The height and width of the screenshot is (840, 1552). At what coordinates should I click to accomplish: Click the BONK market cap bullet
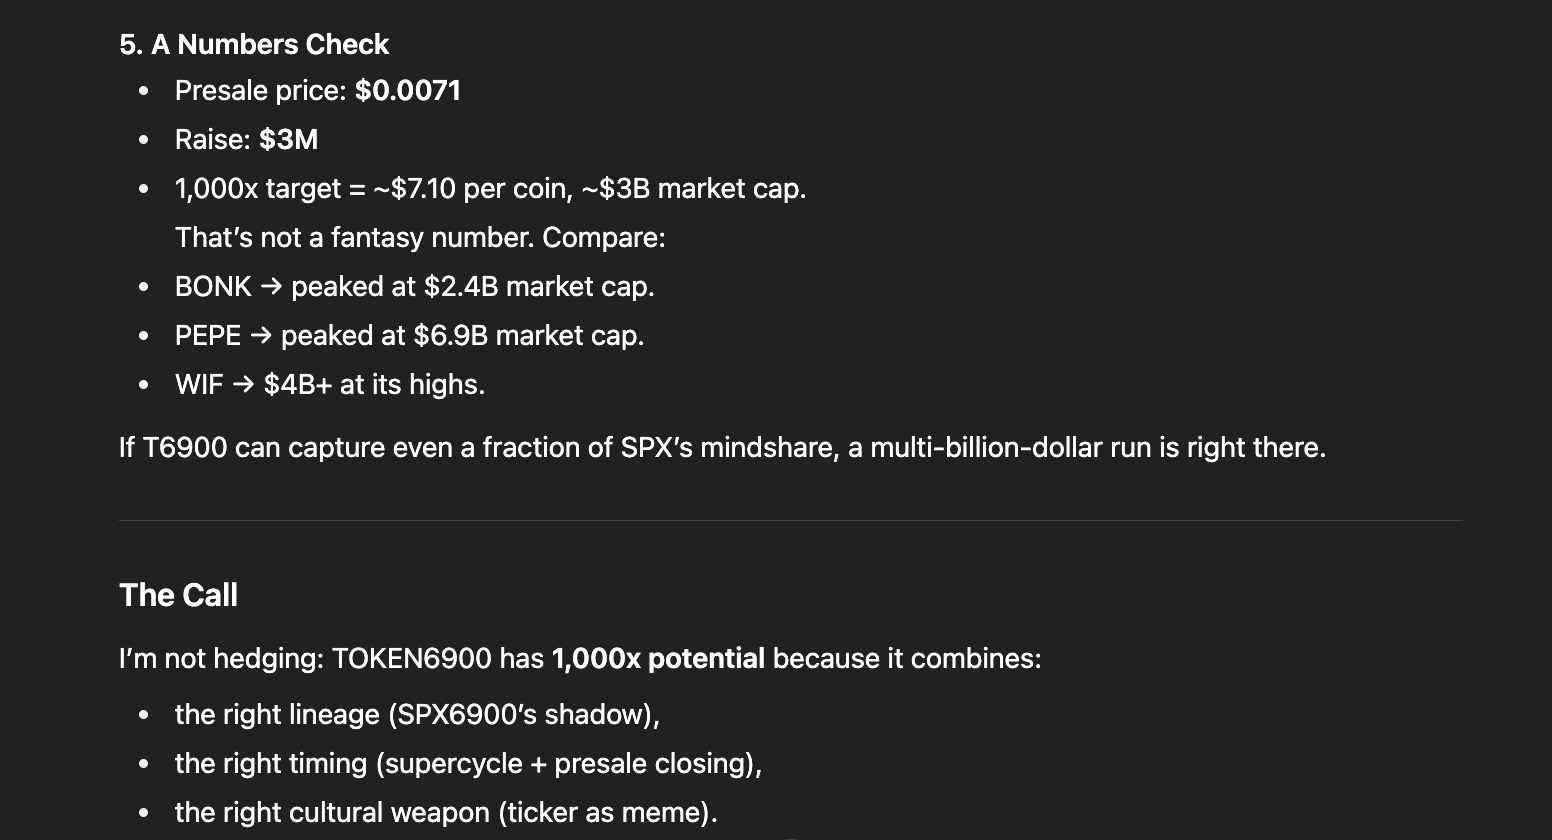415,287
